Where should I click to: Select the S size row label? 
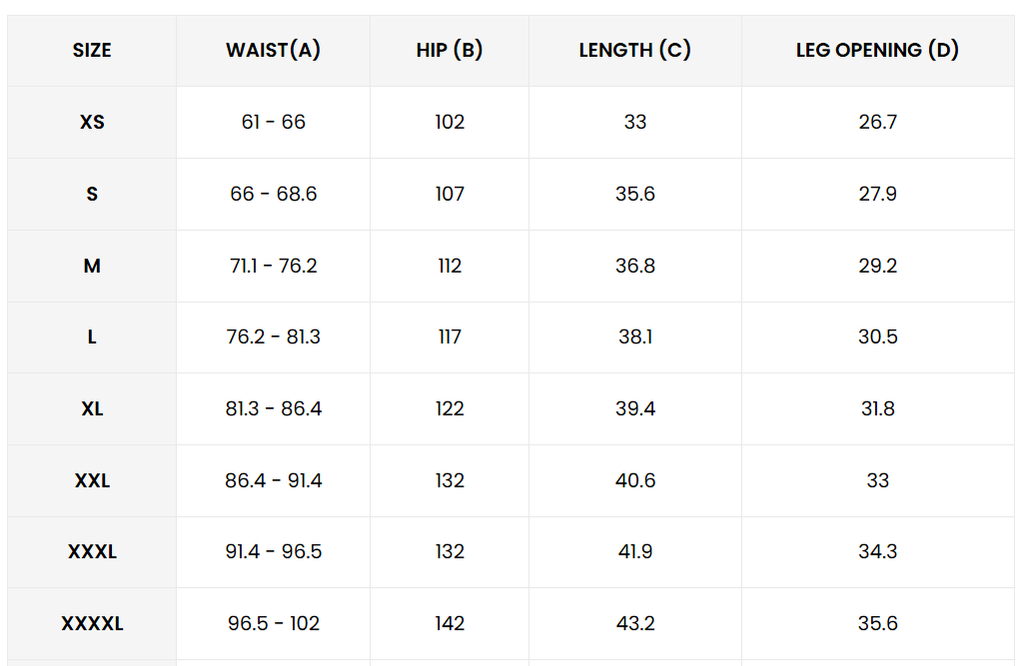92,194
